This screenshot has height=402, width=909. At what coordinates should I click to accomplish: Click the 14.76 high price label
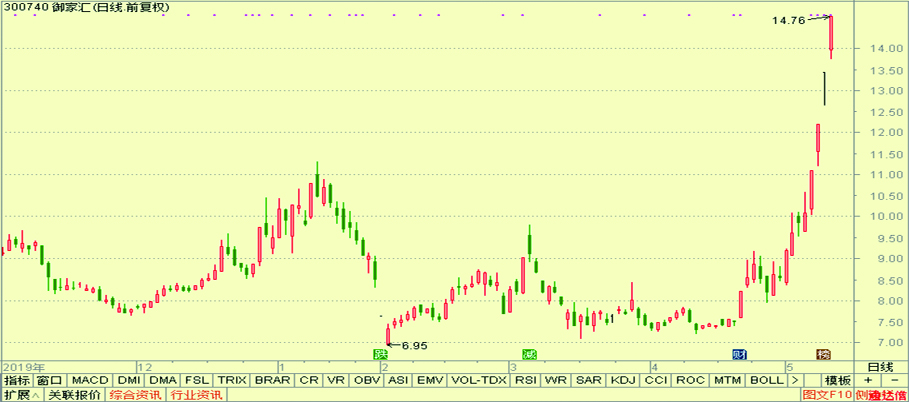[788, 20]
